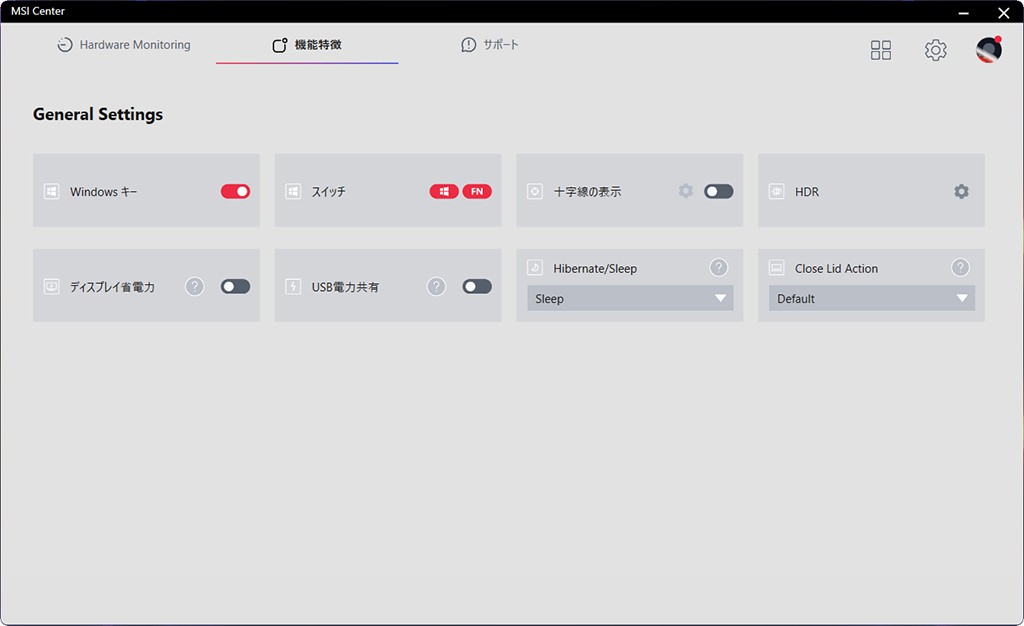Open MSI Center settings gear
The image size is (1024, 626).
pyautogui.click(x=935, y=50)
